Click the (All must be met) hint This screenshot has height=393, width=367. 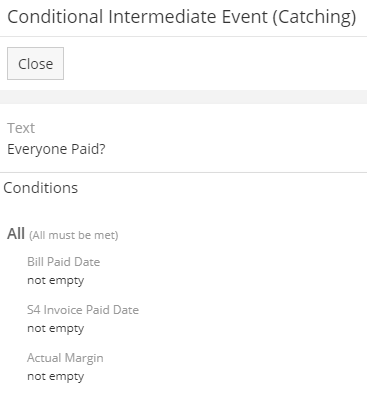click(x=74, y=235)
